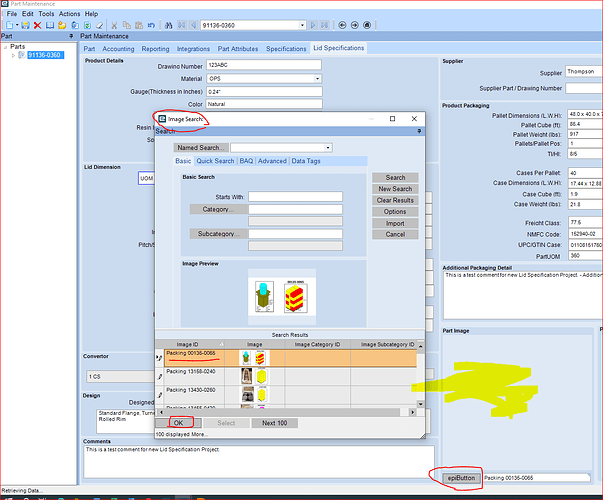The width and height of the screenshot is (603, 500).
Task: Click the epiButton button
Action: 461,478
